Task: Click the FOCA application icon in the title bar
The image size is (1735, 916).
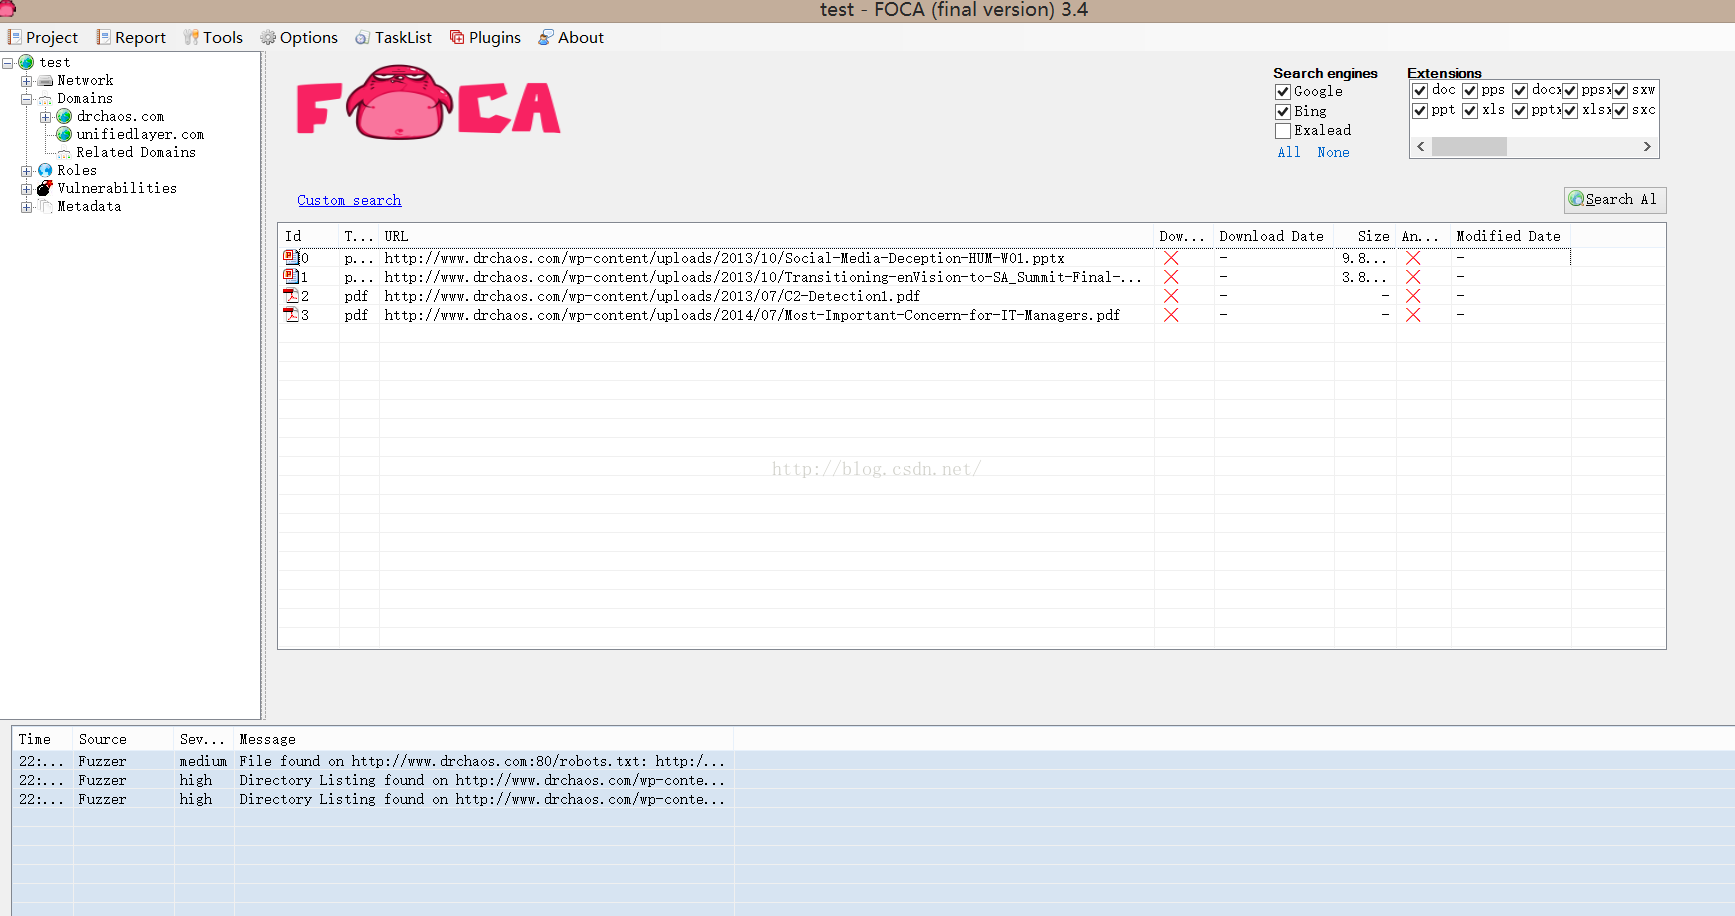Action: click(x=7, y=9)
